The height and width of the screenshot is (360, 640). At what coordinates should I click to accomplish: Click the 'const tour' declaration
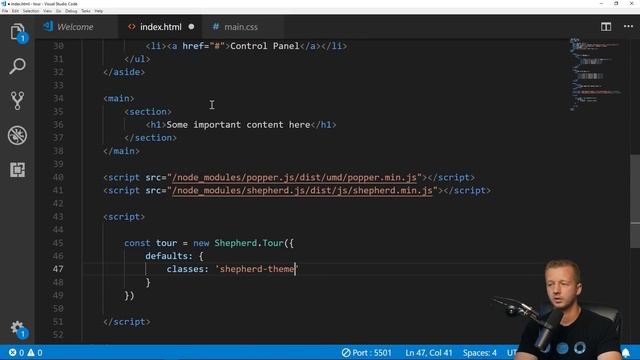point(150,243)
